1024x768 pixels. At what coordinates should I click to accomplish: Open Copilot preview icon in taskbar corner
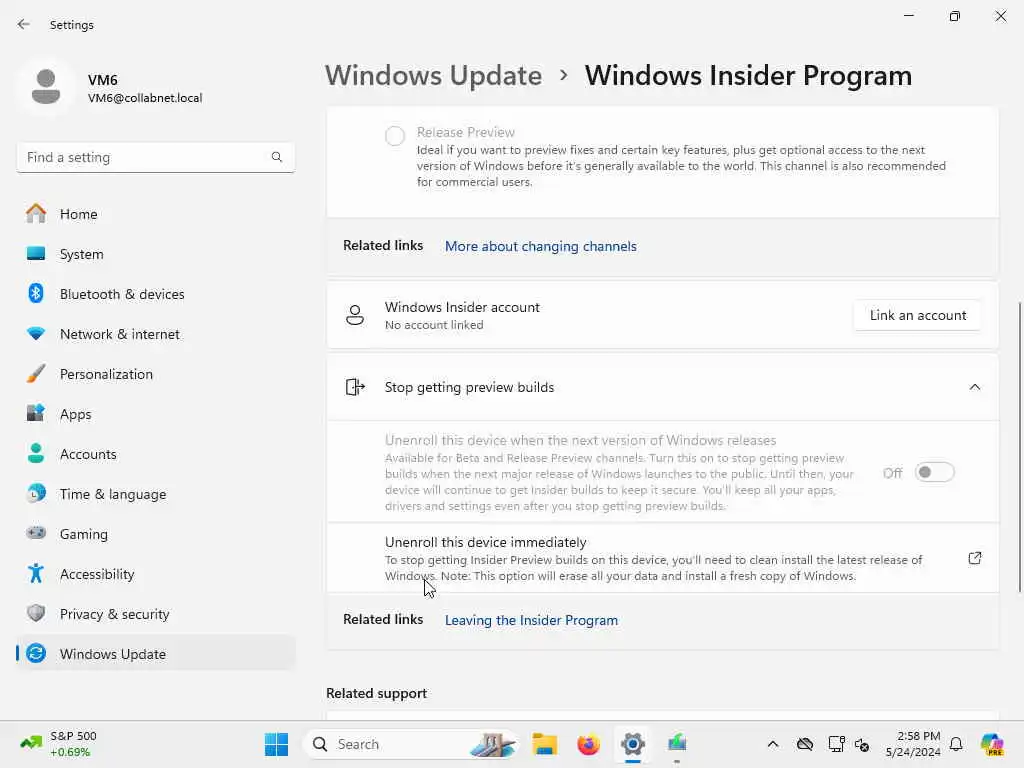[992, 744]
